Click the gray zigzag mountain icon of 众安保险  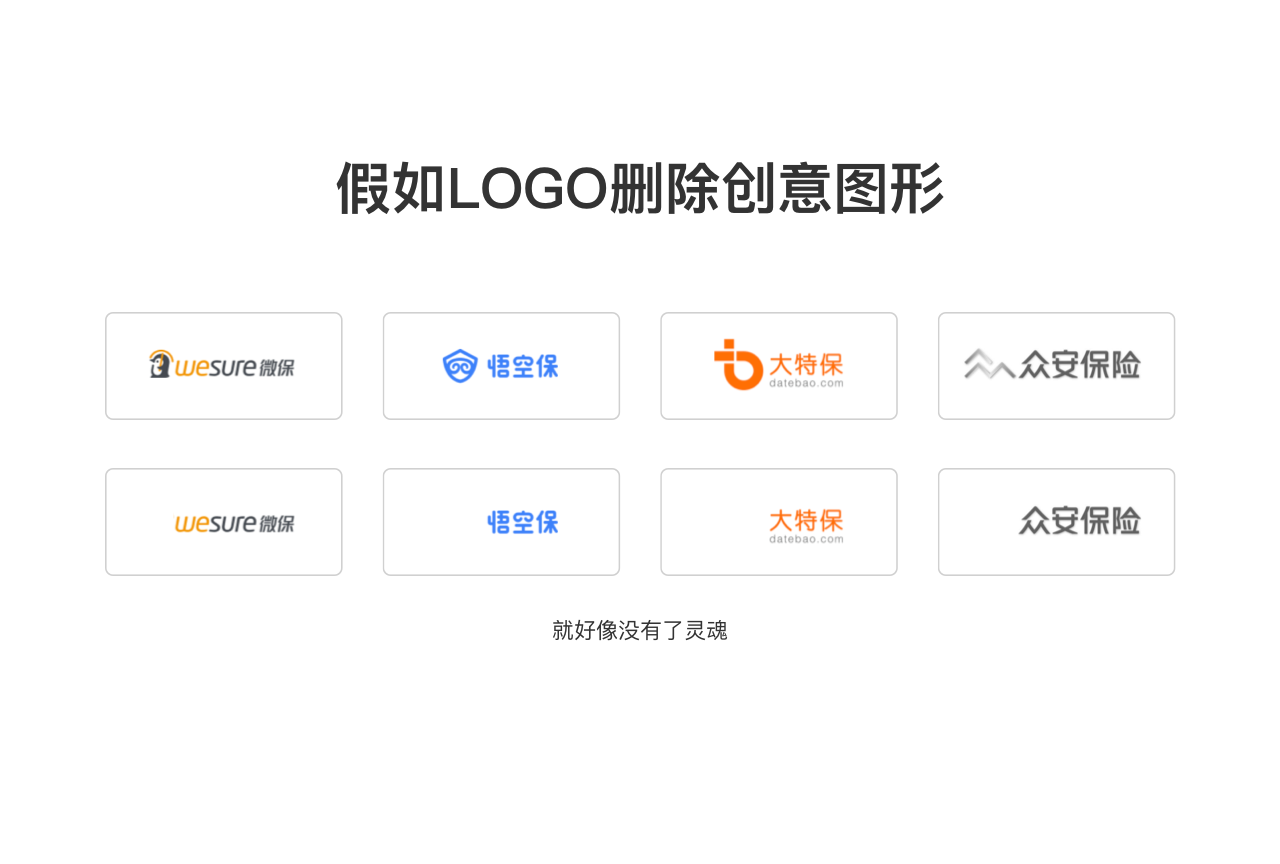989,364
